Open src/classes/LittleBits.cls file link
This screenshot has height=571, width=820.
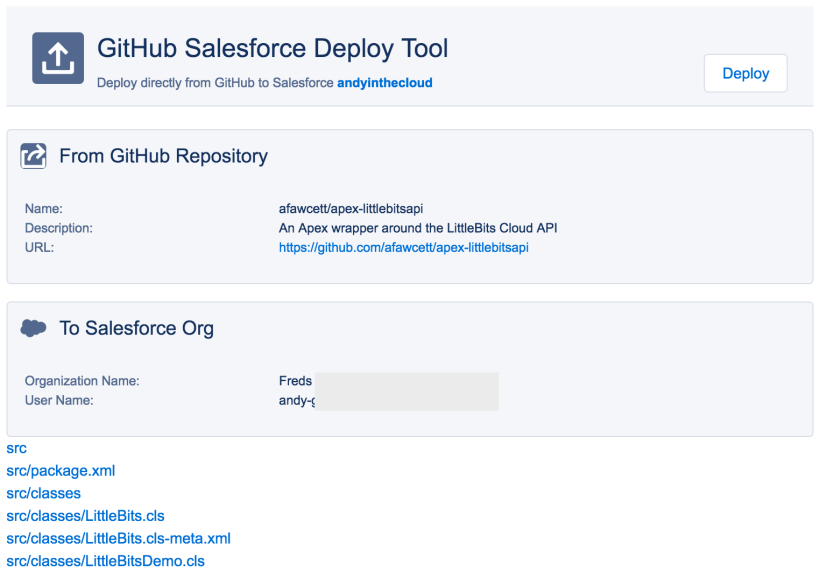(85, 516)
